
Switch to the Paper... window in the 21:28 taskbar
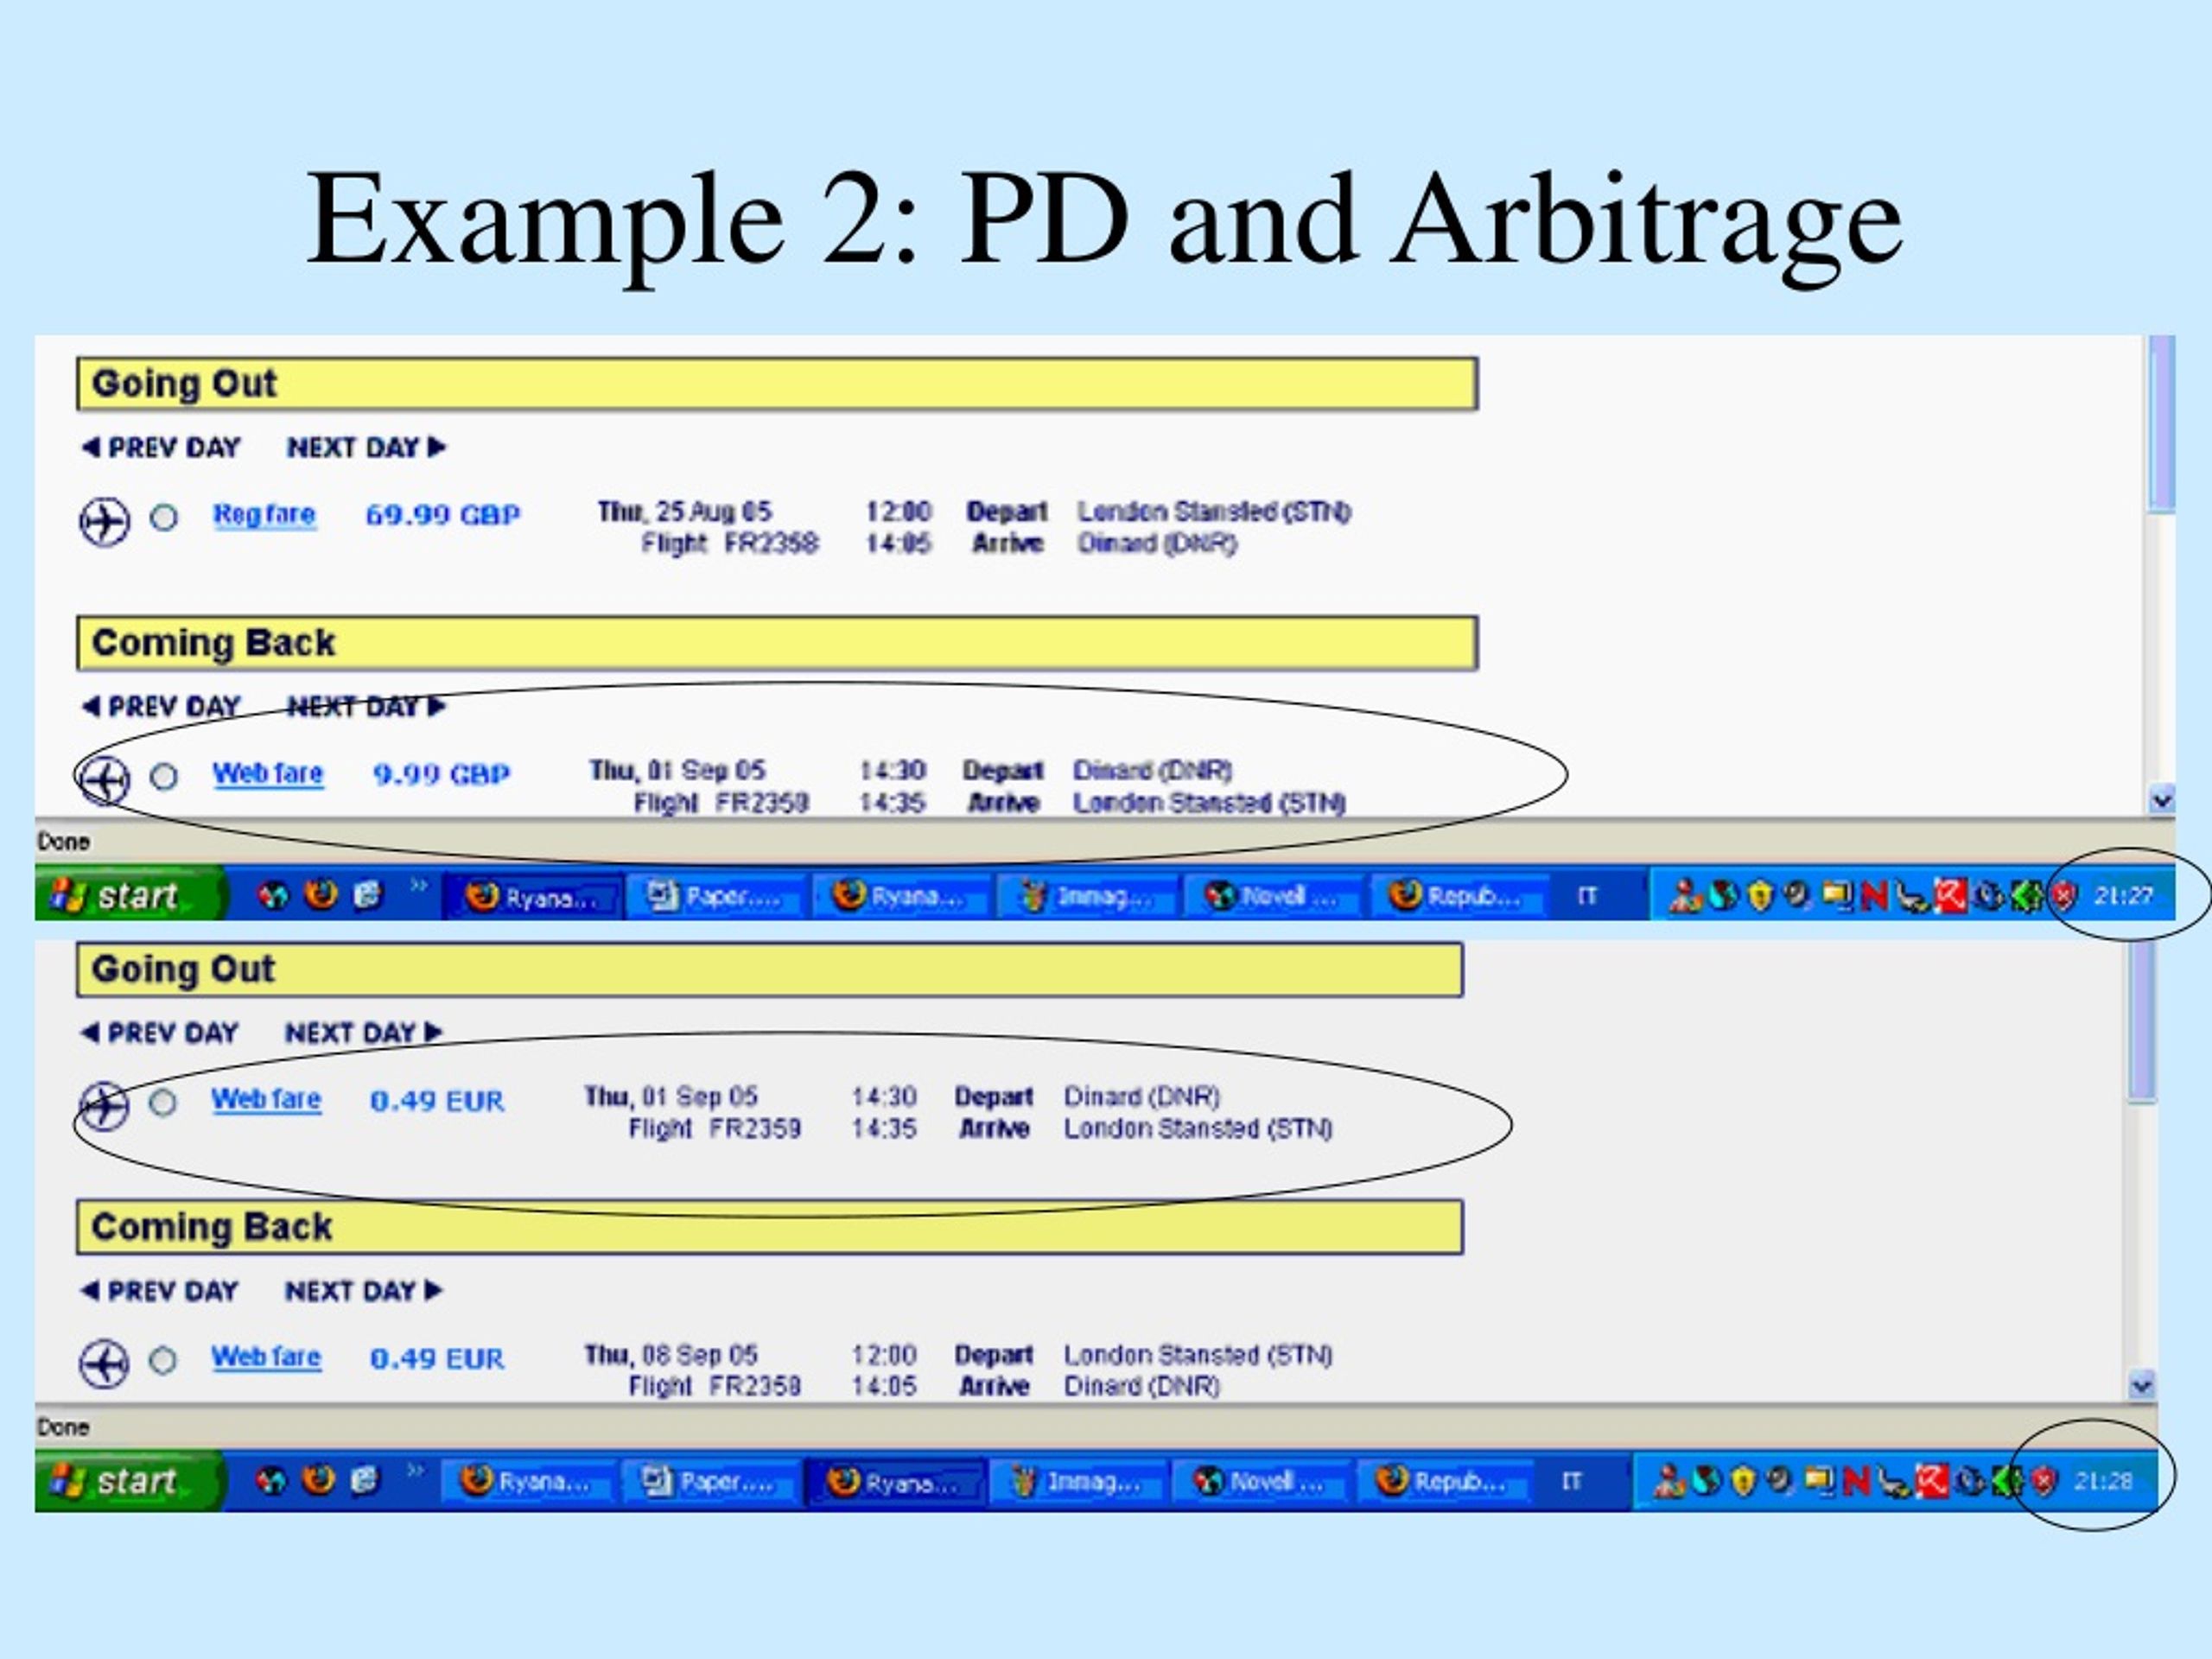[710, 1481]
